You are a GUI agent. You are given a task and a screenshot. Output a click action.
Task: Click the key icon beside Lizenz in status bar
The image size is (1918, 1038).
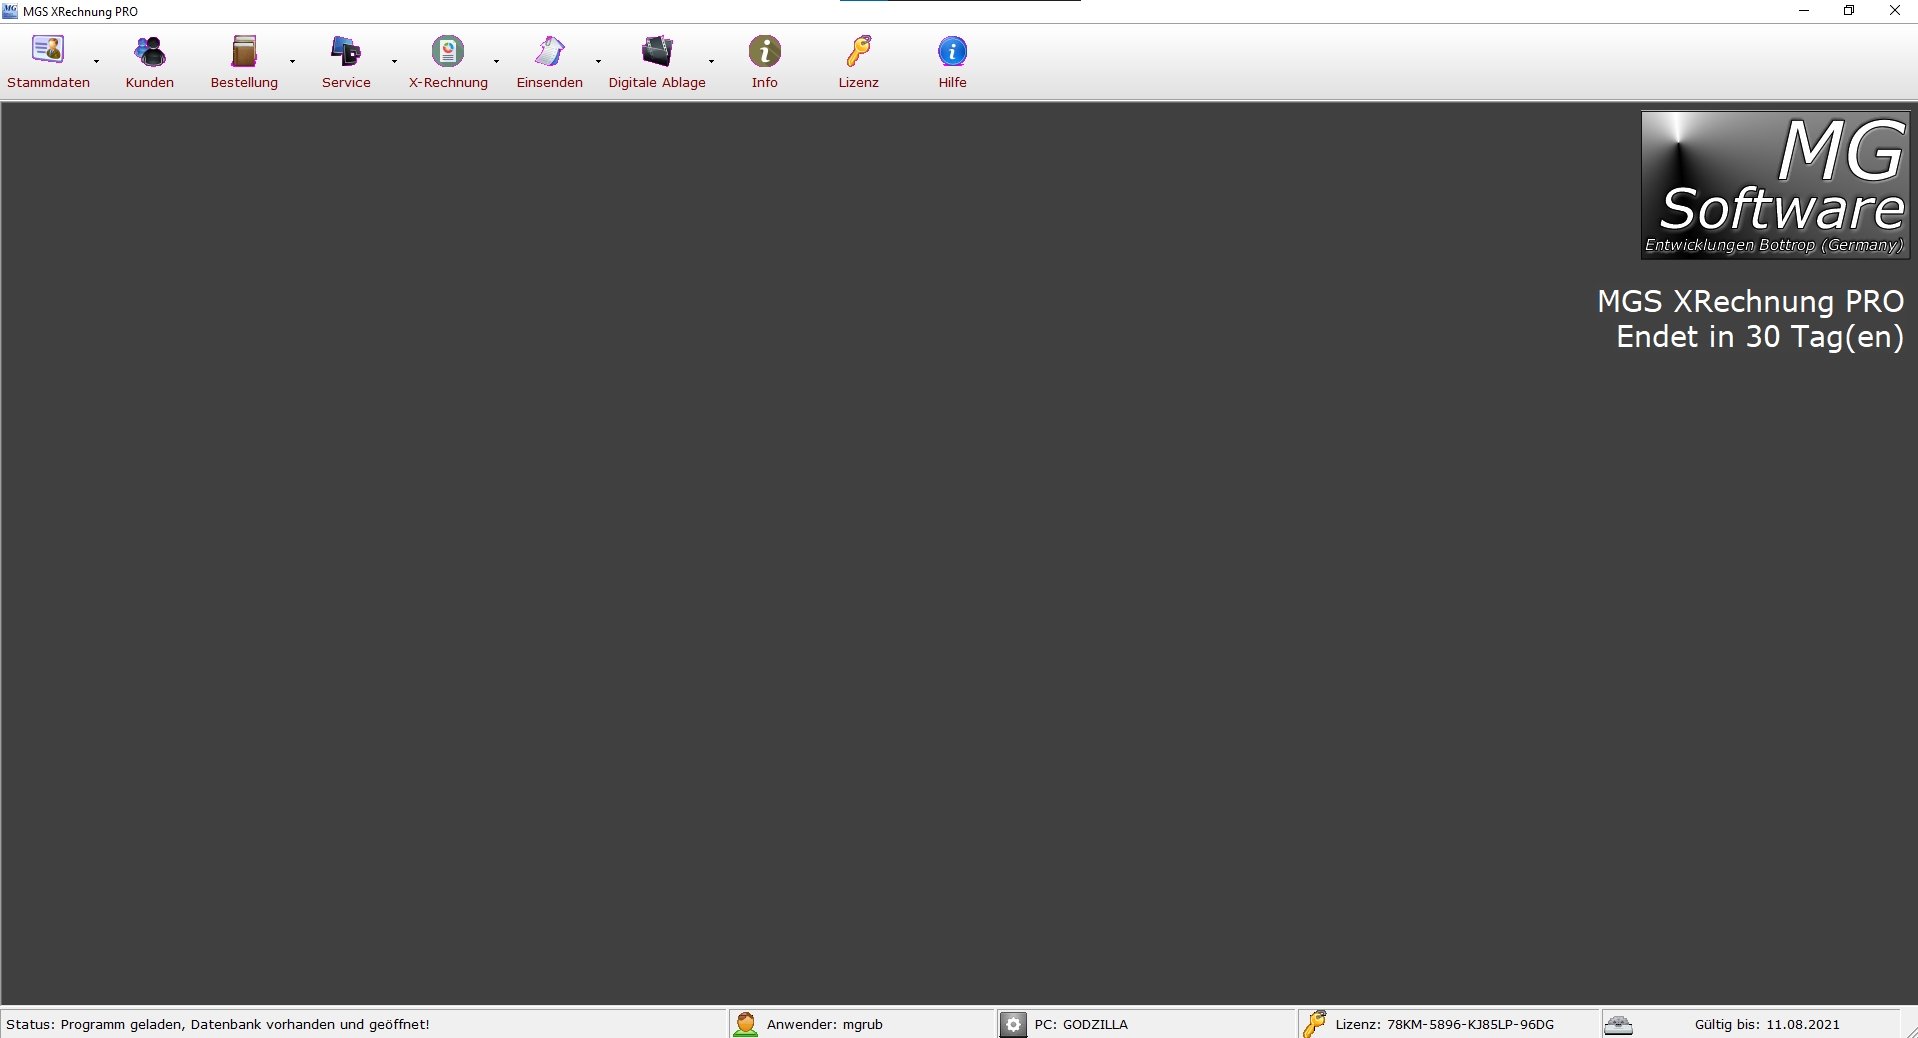coord(1314,1024)
